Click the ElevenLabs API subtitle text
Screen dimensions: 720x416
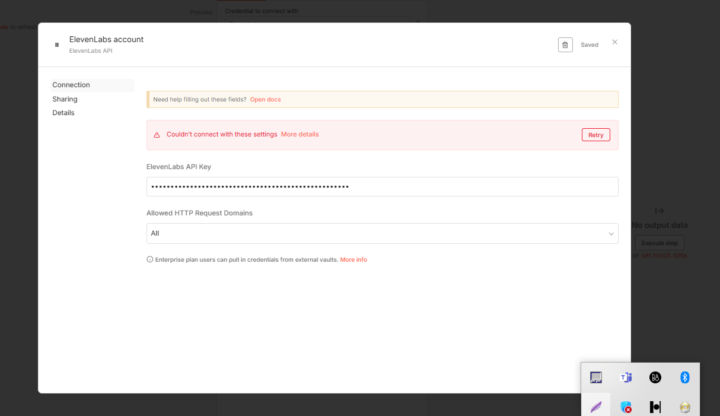90,51
